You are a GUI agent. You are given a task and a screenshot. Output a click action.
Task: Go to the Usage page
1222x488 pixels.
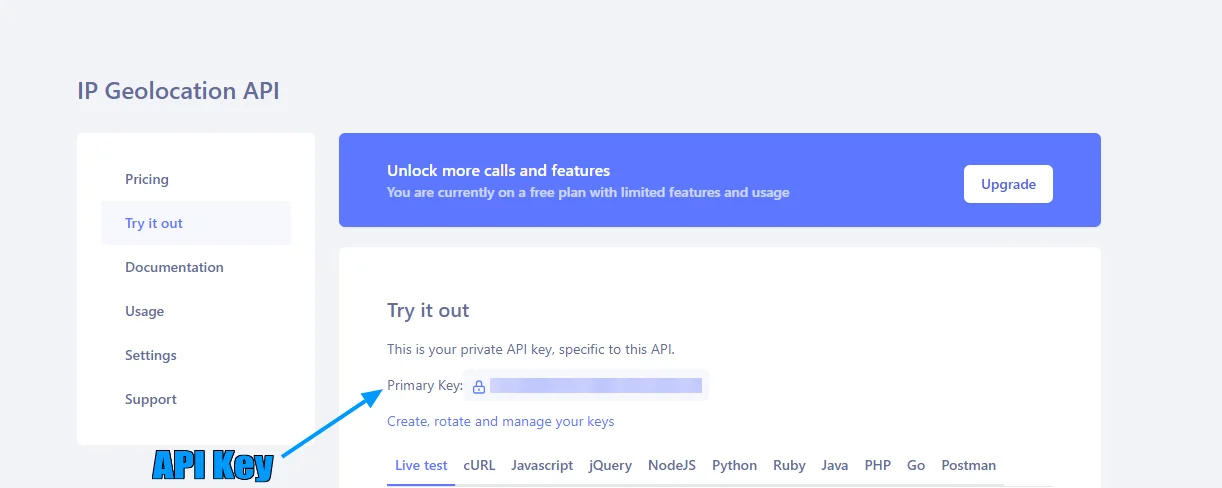coord(144,311)
